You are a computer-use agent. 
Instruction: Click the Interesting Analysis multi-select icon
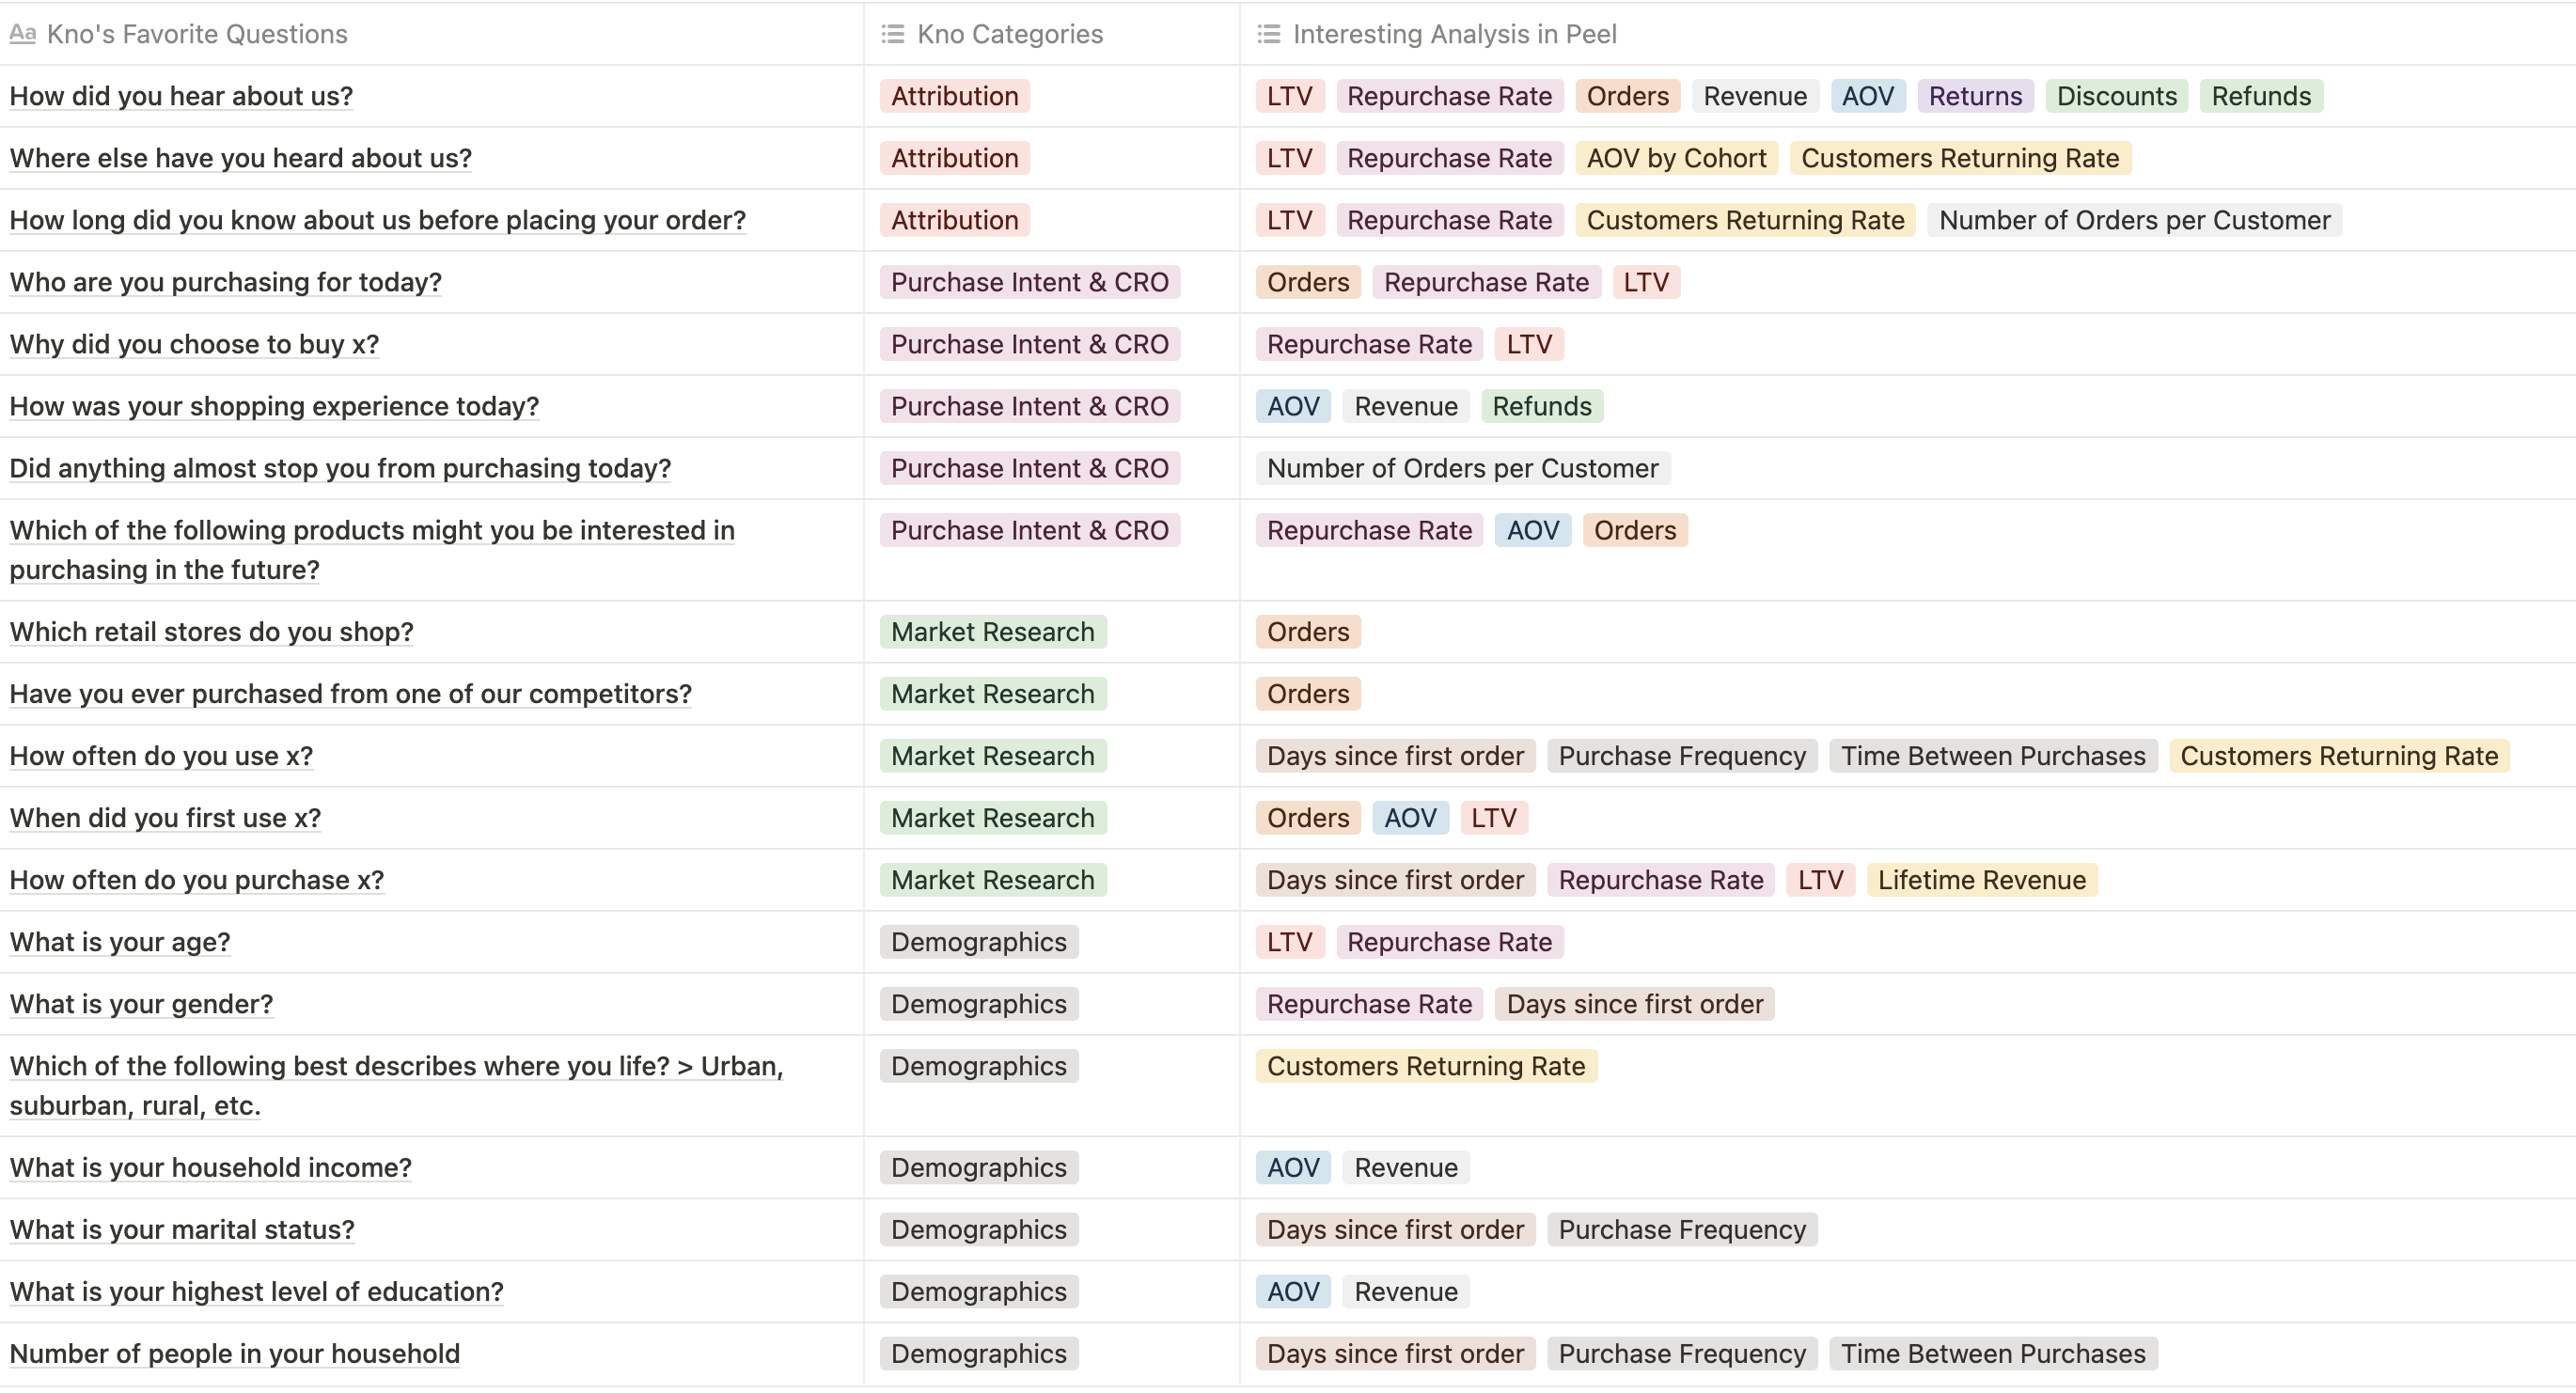pyautogui.click(x=1268, y=34)
